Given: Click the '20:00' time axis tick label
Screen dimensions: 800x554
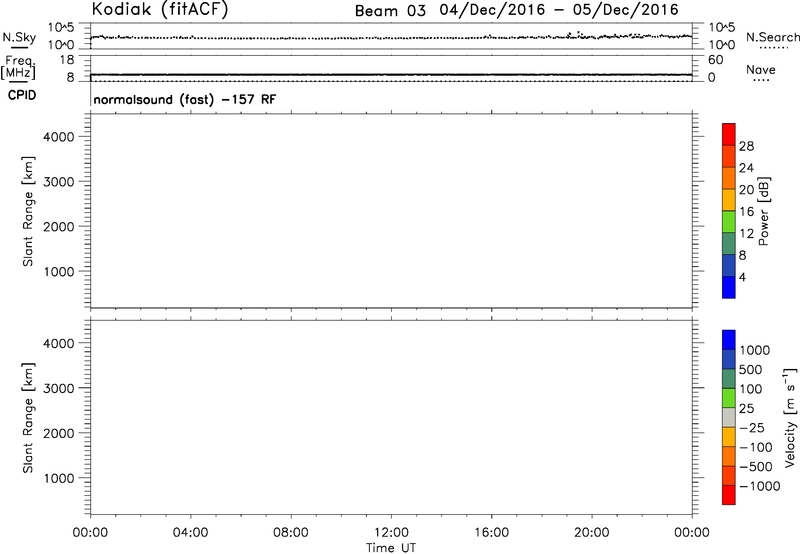Looking at the screenshot, I should [592, 533].
